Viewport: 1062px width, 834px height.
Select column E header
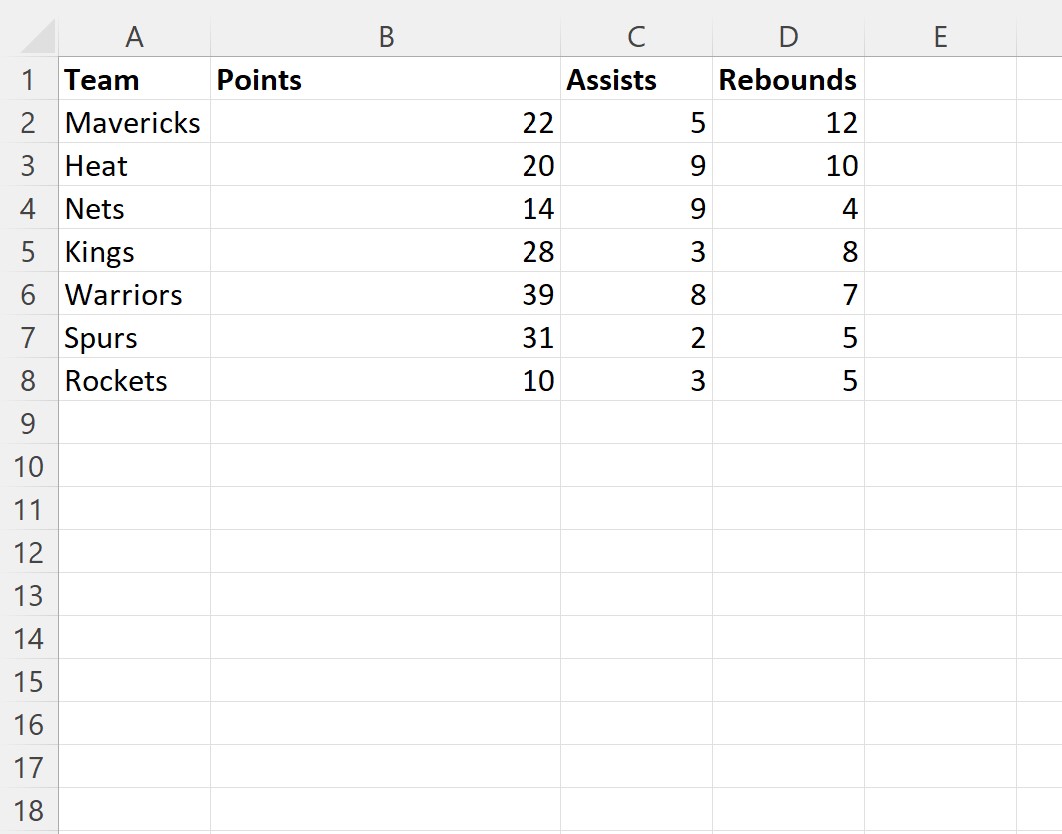(x=940, y=37)
